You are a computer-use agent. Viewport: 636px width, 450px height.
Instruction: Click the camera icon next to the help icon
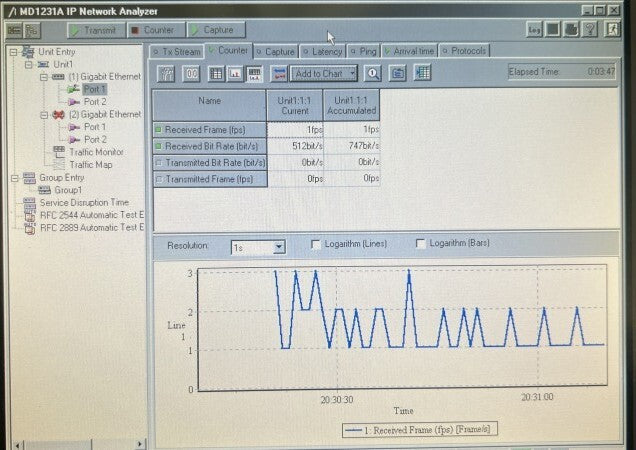coord(571,30)
